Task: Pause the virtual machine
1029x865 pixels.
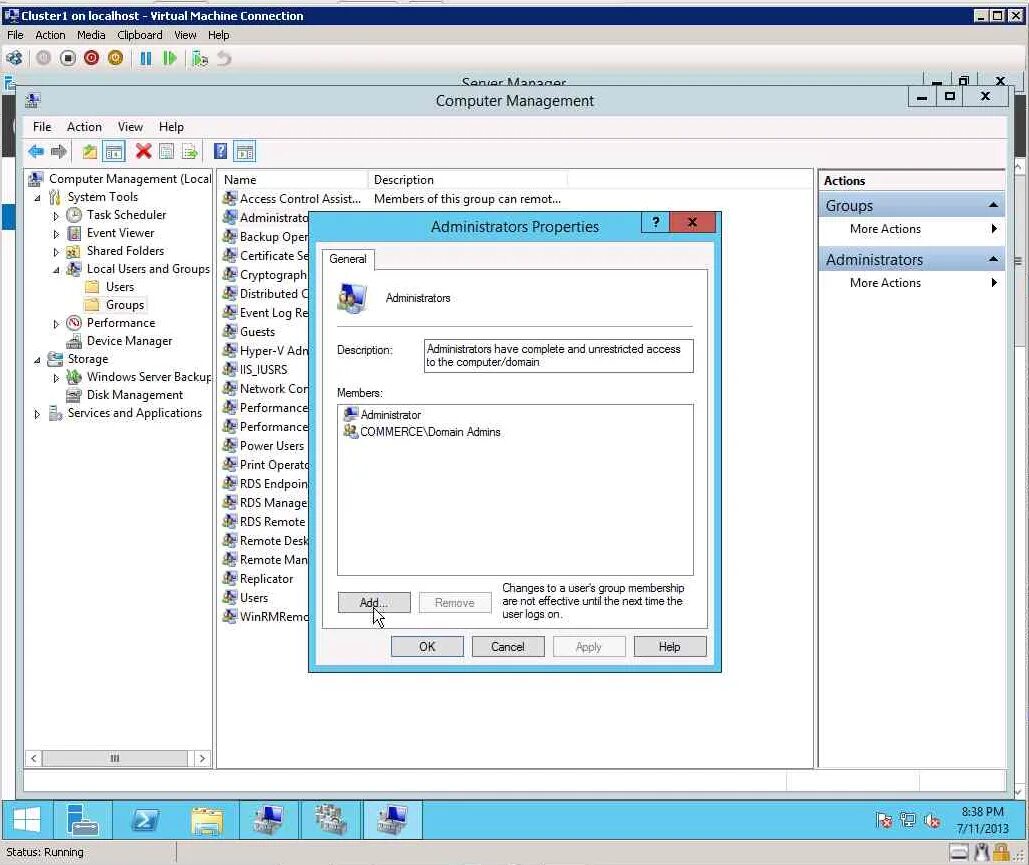Action: pos(146,58)
